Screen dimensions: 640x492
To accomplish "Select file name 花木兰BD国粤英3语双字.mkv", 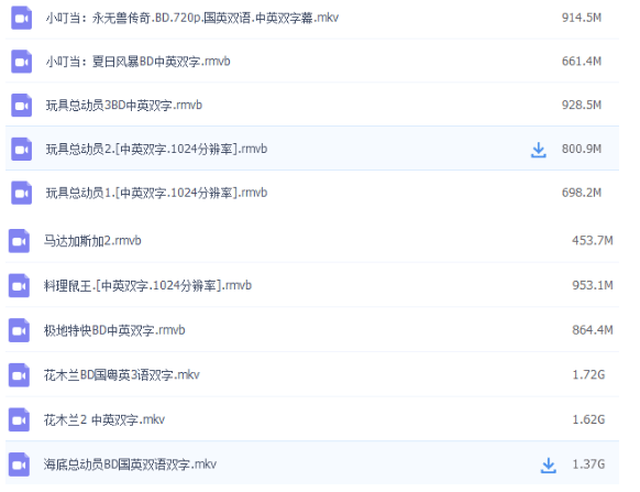I will tap(122, 375).
